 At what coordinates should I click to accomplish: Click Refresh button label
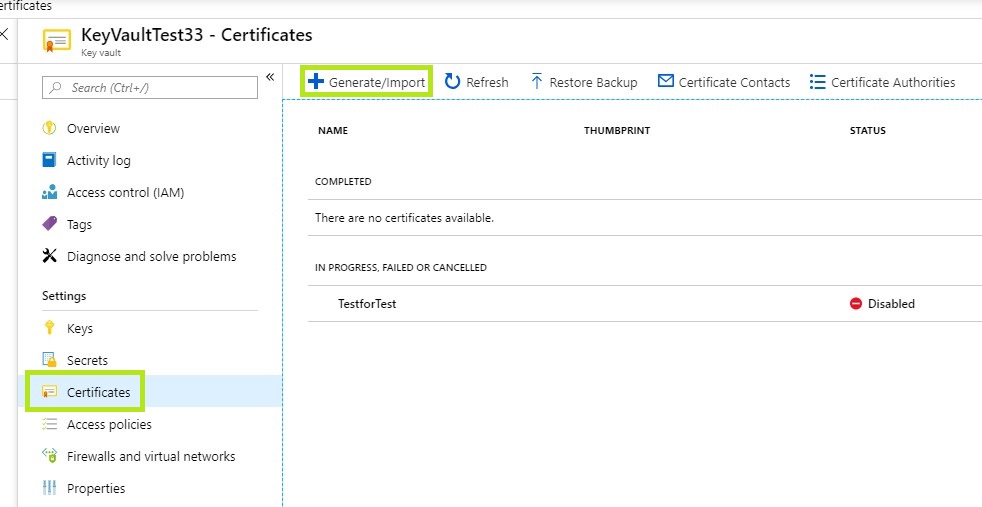(x=487, y=82)
